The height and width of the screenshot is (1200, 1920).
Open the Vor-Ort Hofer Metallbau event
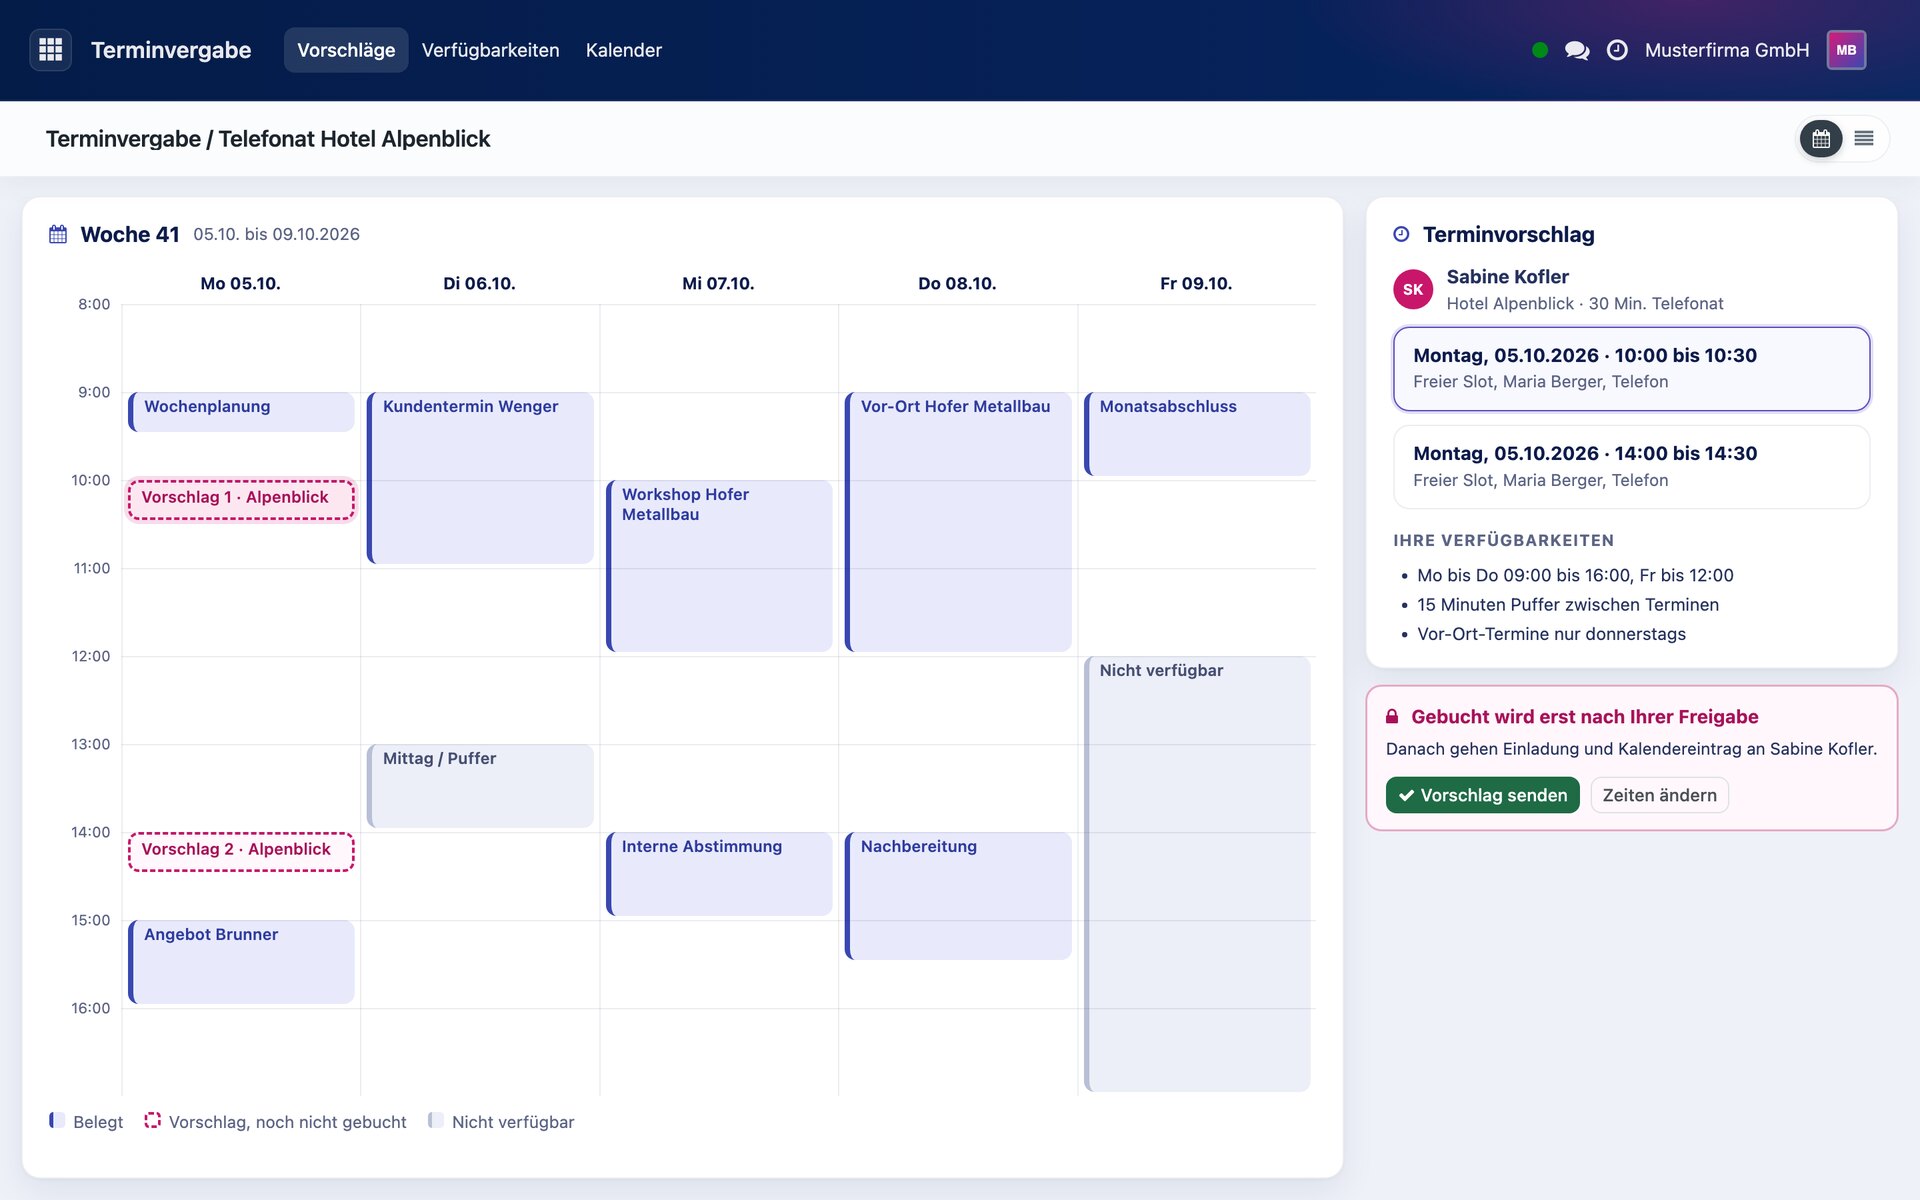(958, 522)
